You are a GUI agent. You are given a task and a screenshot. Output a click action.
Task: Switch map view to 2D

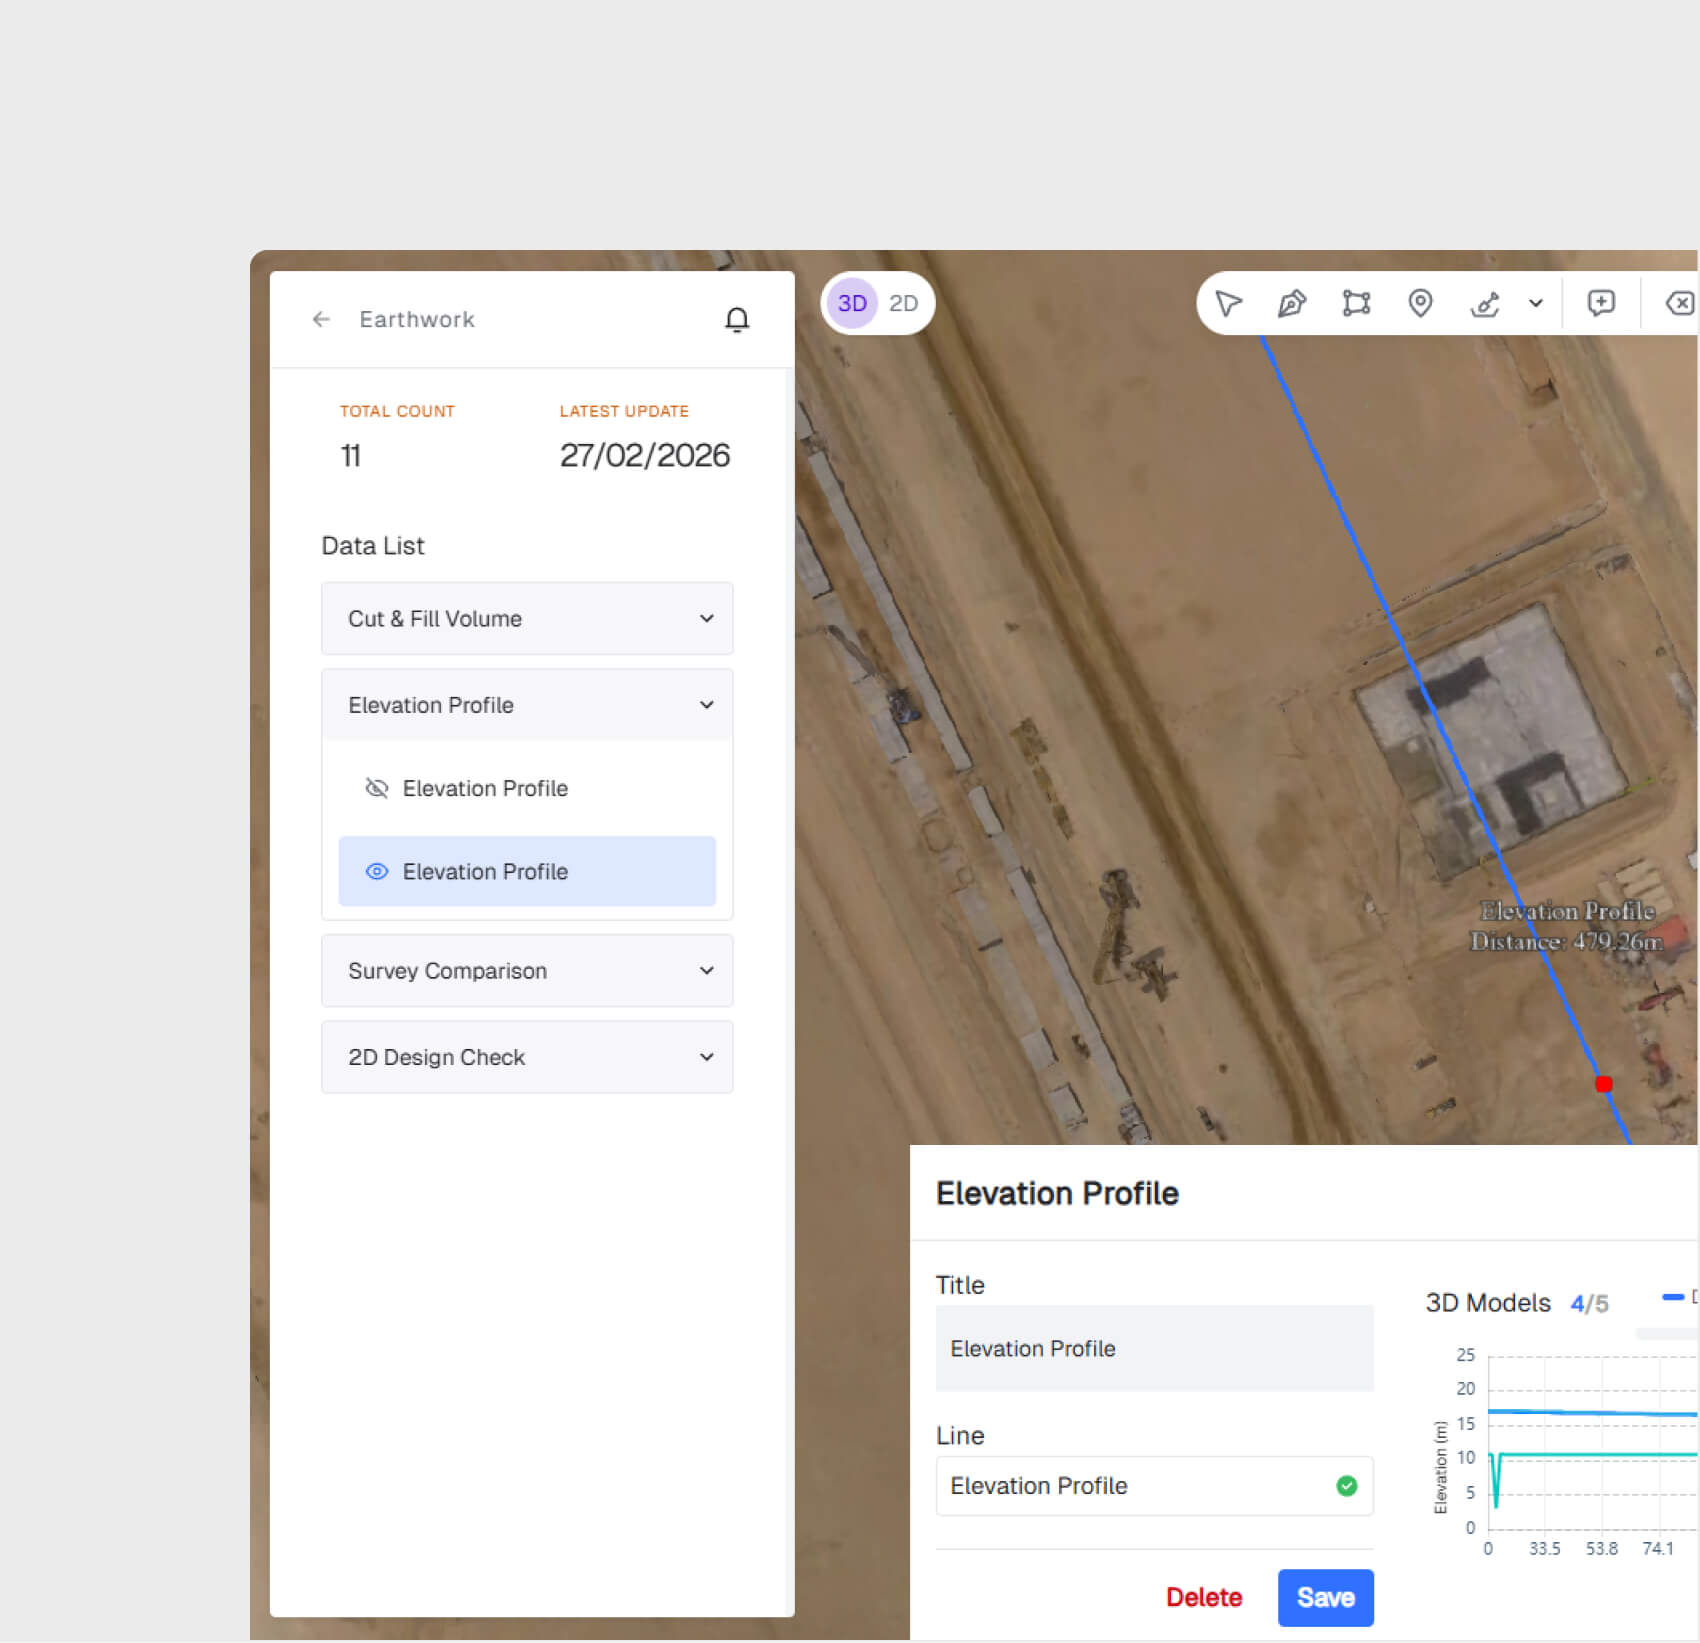[903, 303]
